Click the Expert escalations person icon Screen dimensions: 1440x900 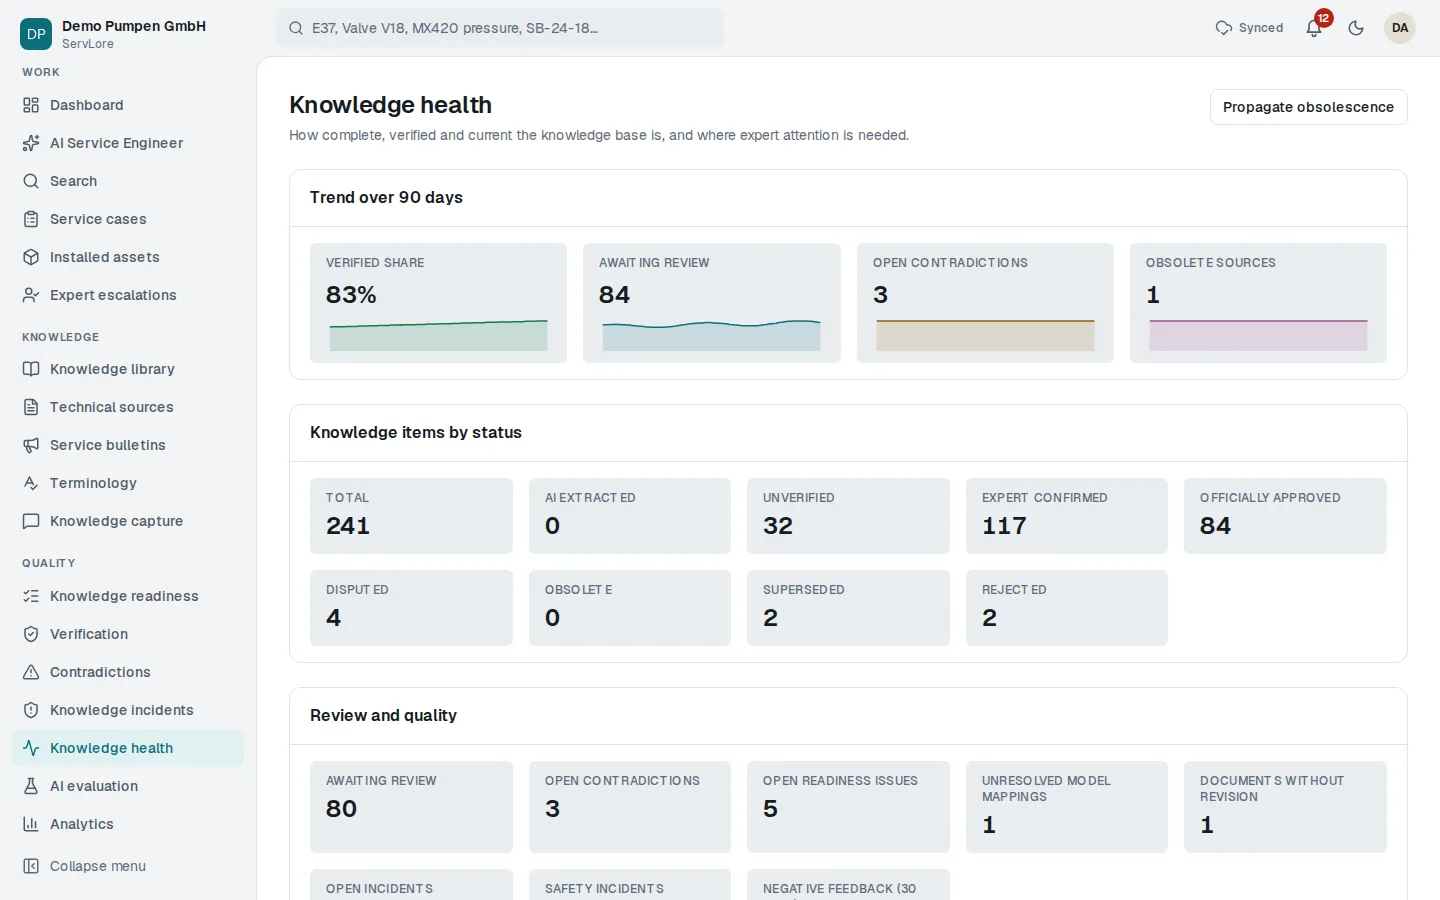[31, 295]
